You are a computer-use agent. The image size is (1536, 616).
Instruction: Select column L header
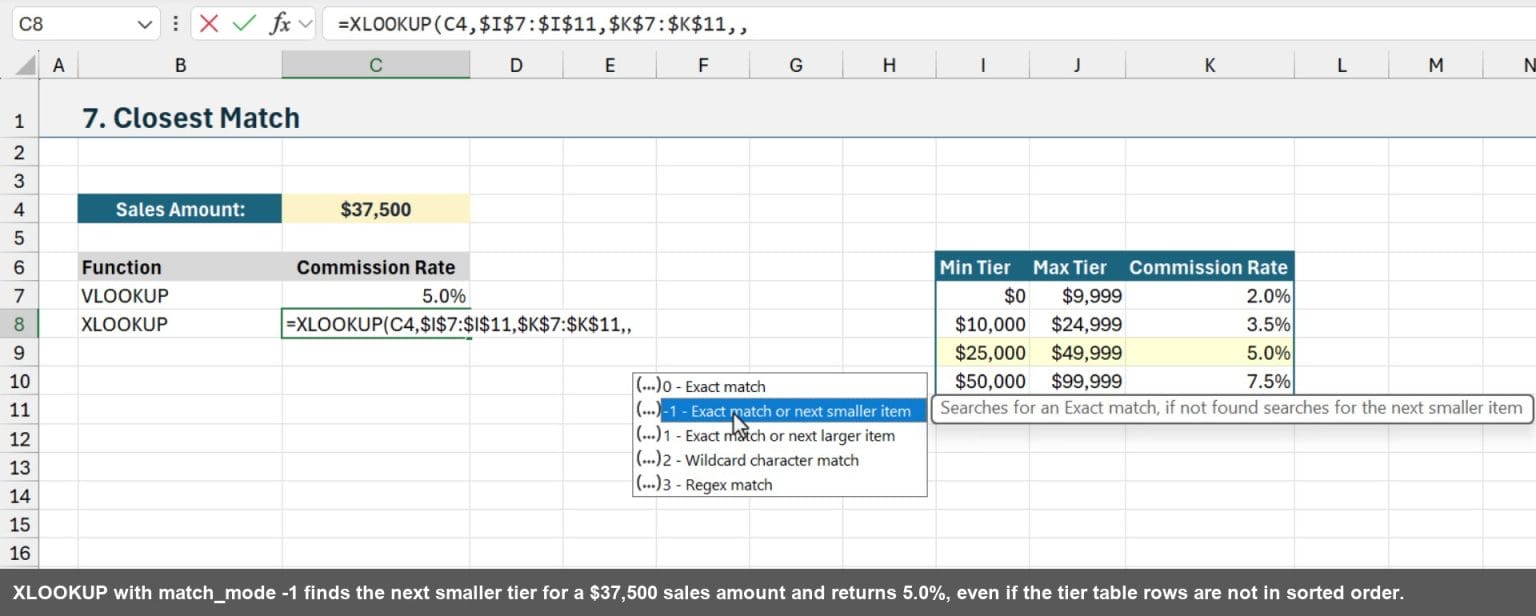1341,65
